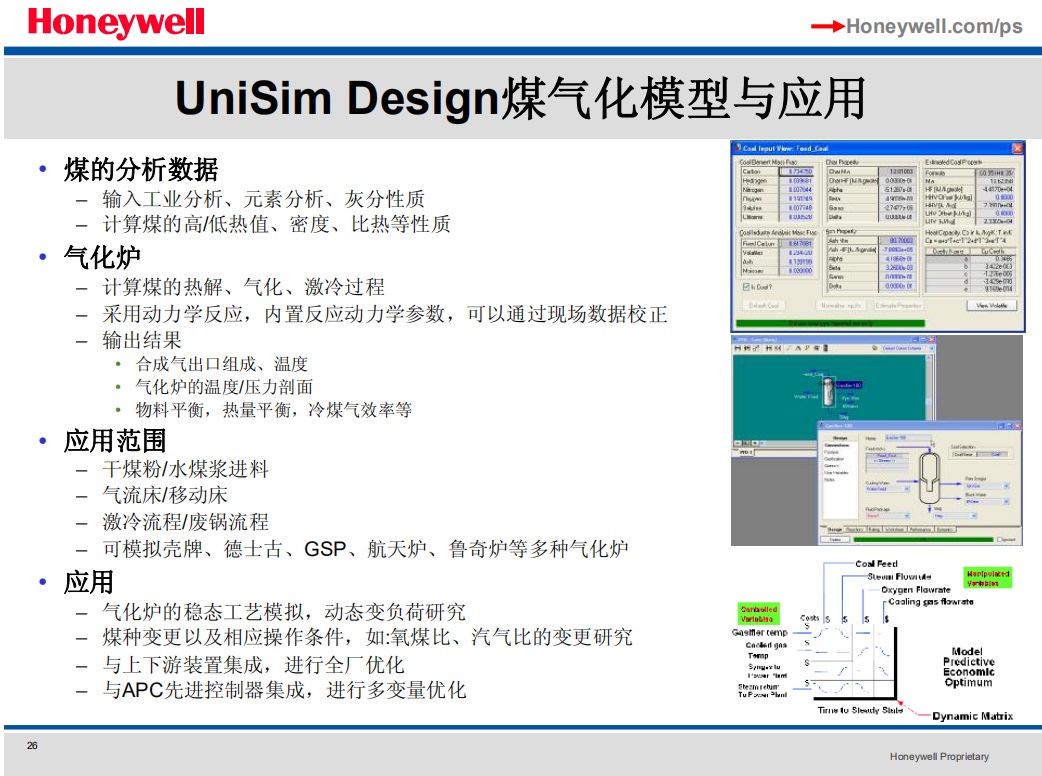Open the Slag stream dropdown

point(974,516)
